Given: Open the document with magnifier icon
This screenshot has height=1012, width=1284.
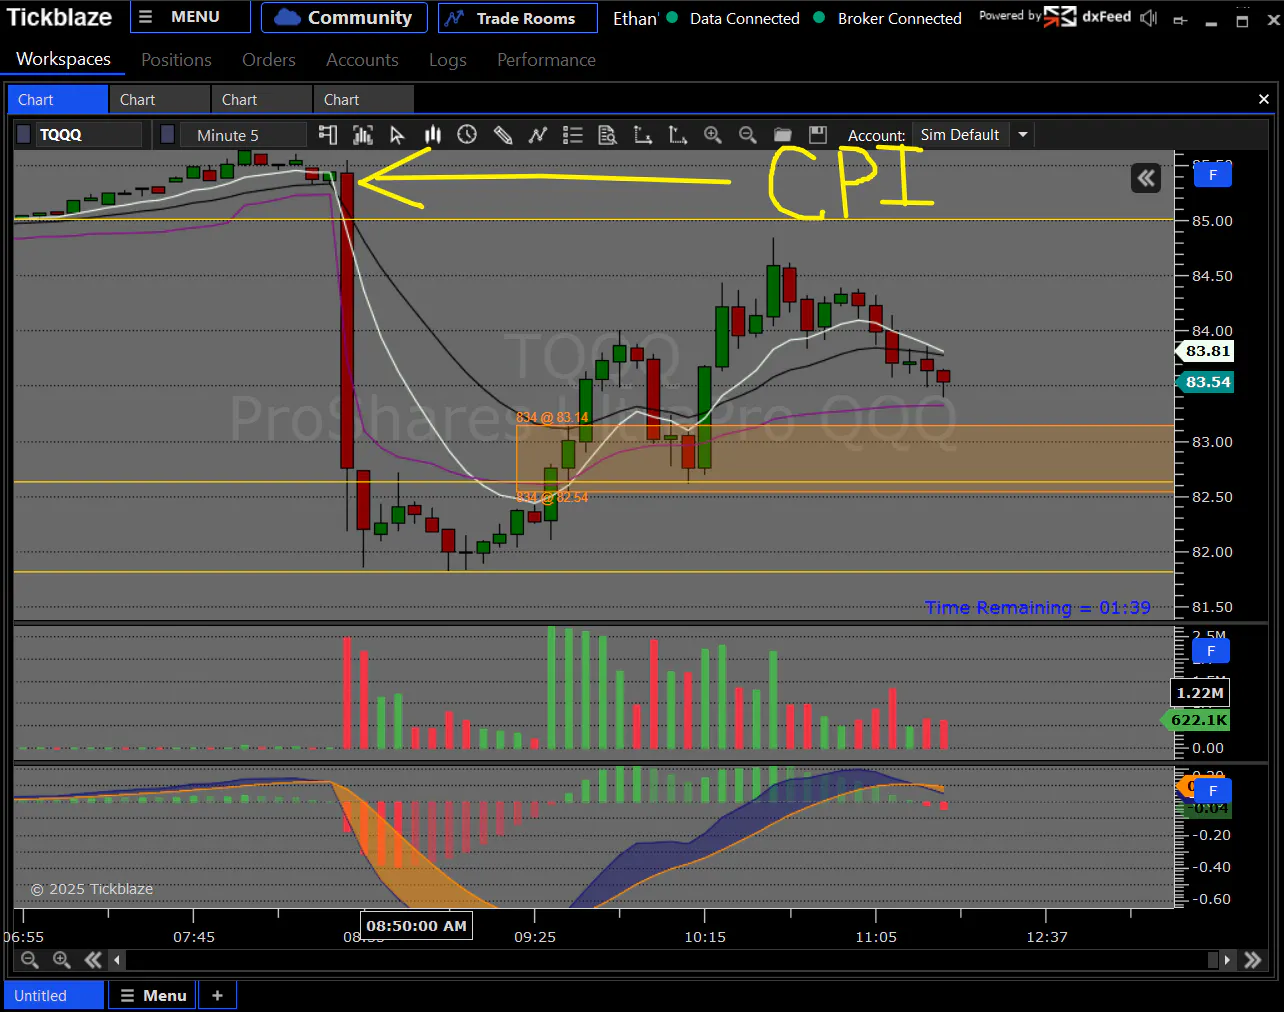Looking at the screenshot, I should [607, 134].
